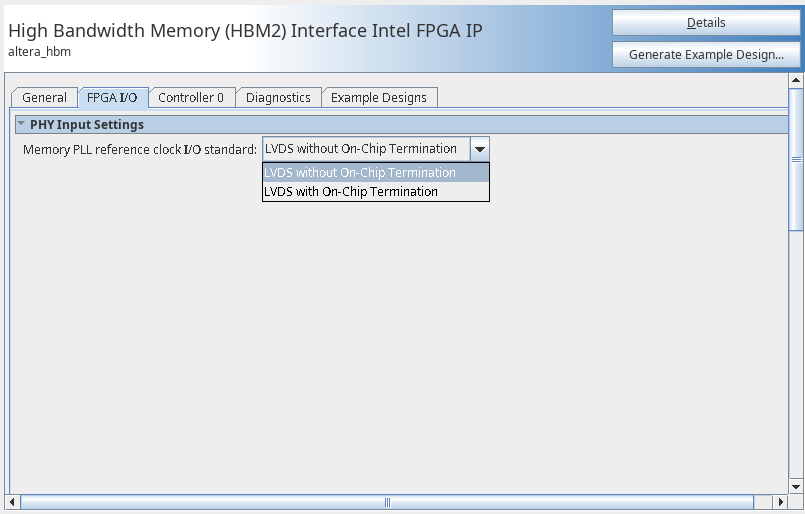The height and width of the screenshot is (514, 805).
Task: Open the Example Designs tab
Action: tap(379, 97)
